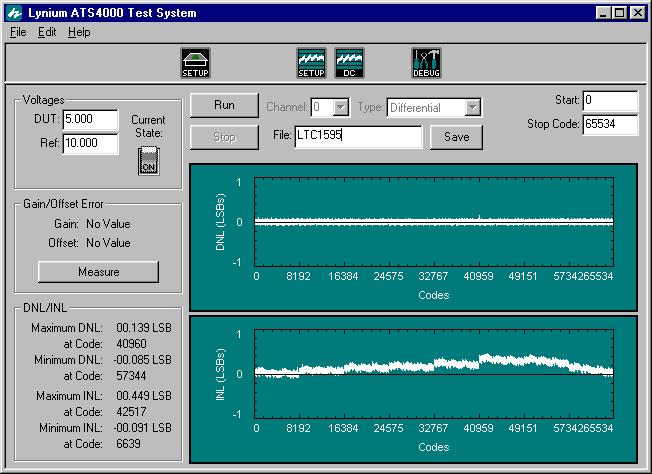652x474 pixels.
Task: Click the Start code input field
Action: (610, 101)
